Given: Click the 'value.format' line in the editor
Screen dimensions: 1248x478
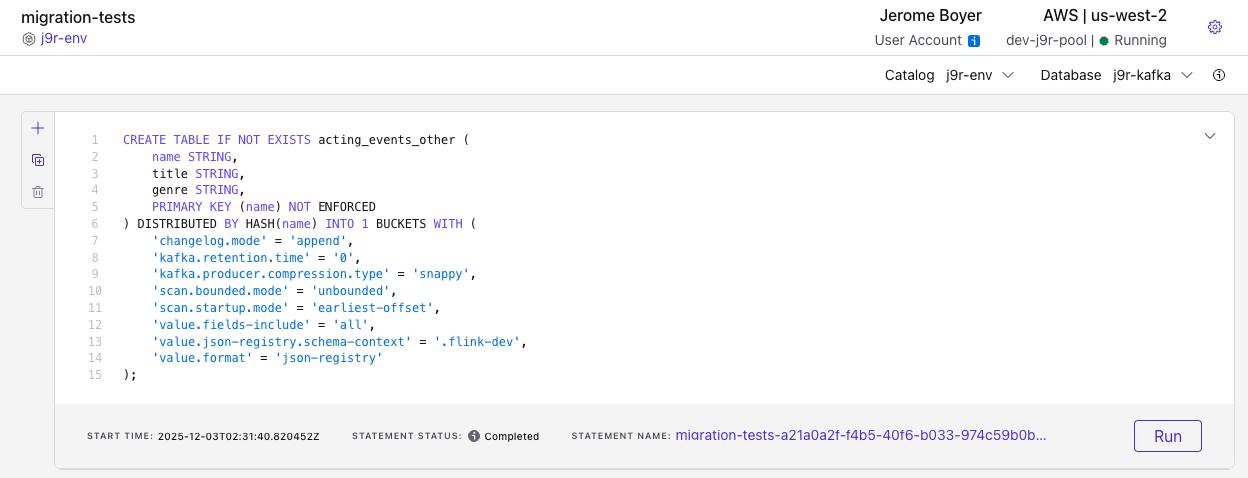Looking at the screenshot, I should coord(267,357).
